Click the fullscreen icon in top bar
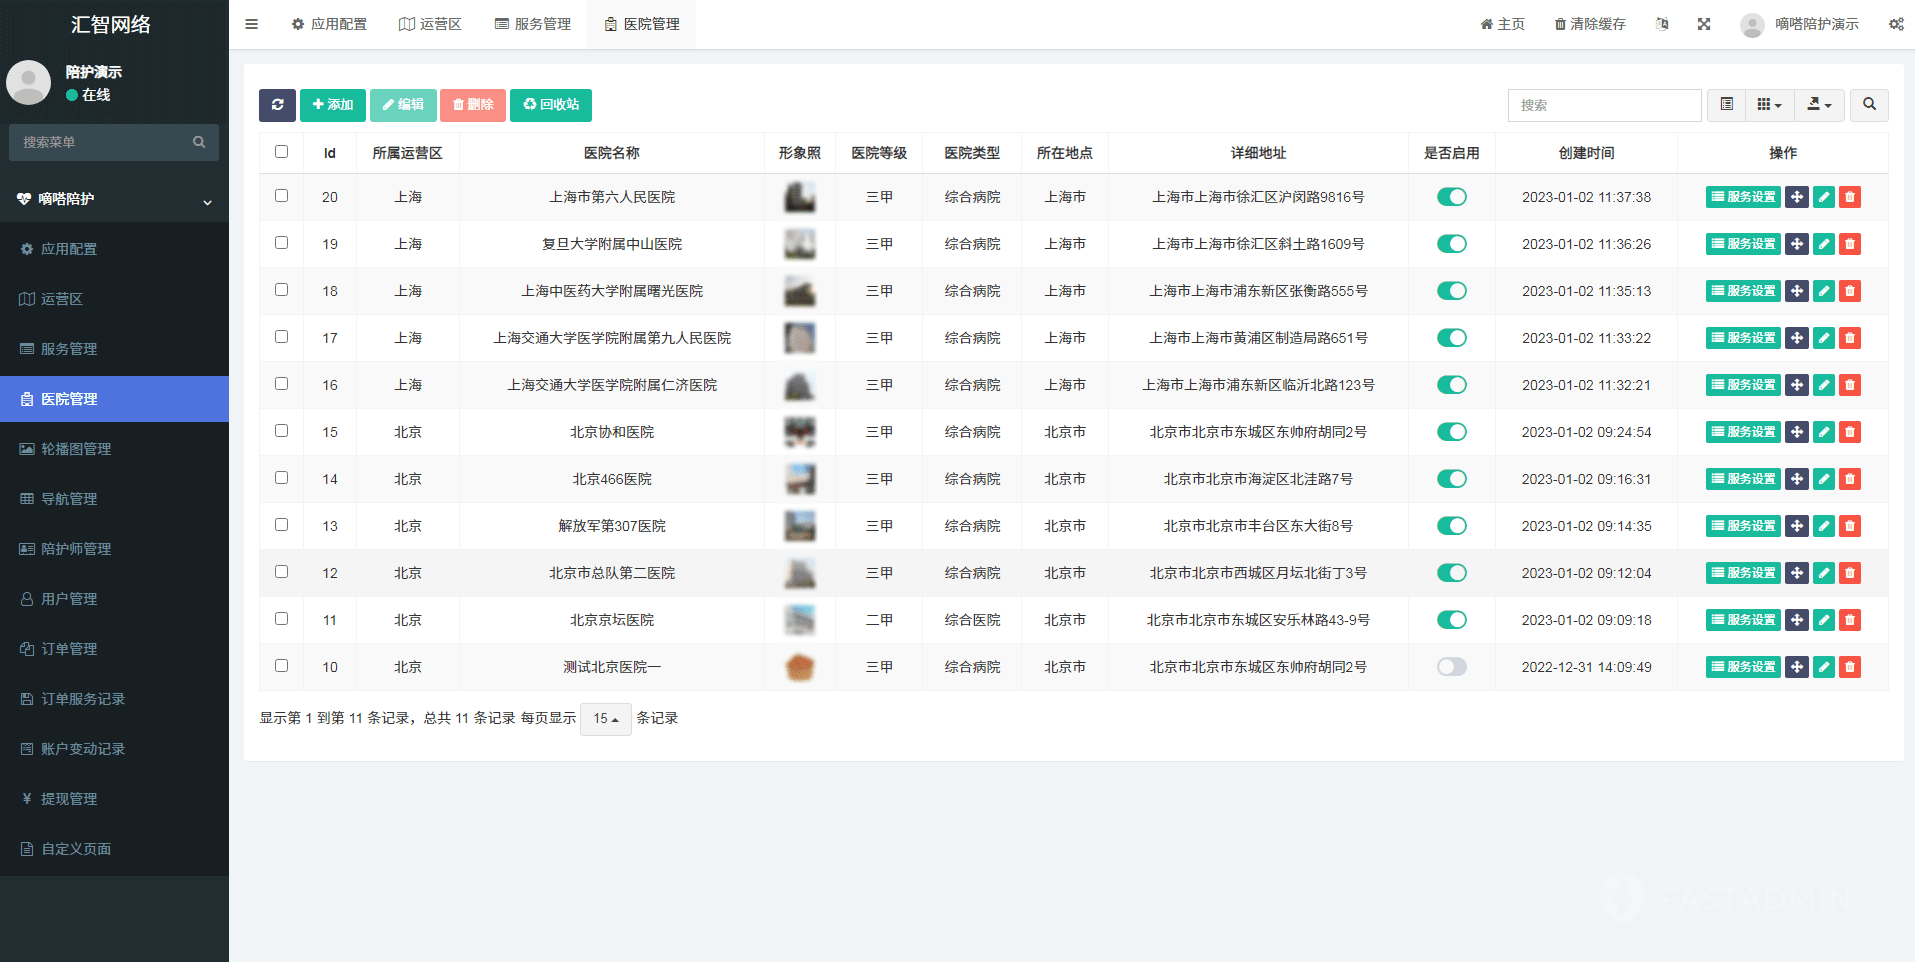This screenshot has height=962, width=1915. tap(1704, 24)
